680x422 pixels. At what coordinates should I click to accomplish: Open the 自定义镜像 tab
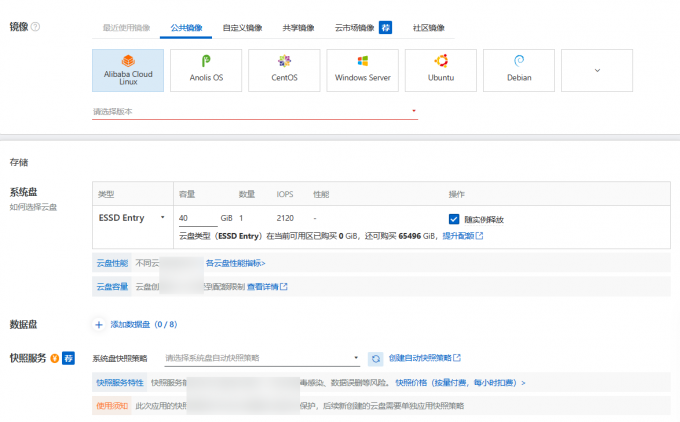tap(242, 28)
